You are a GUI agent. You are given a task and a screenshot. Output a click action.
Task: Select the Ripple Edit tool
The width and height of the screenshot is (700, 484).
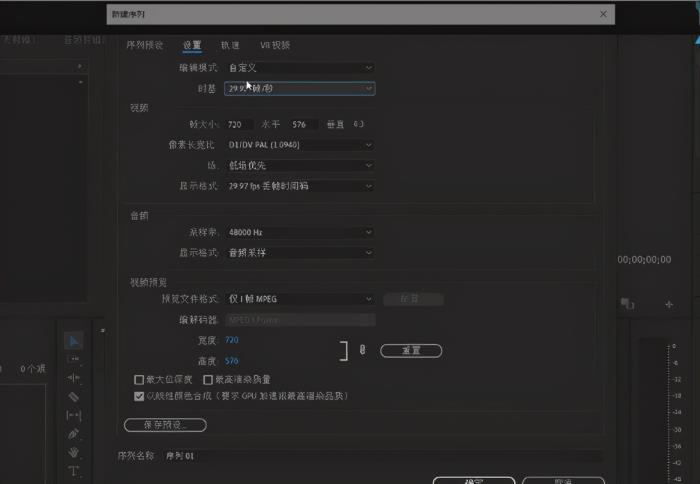click(x=74, y=378)
